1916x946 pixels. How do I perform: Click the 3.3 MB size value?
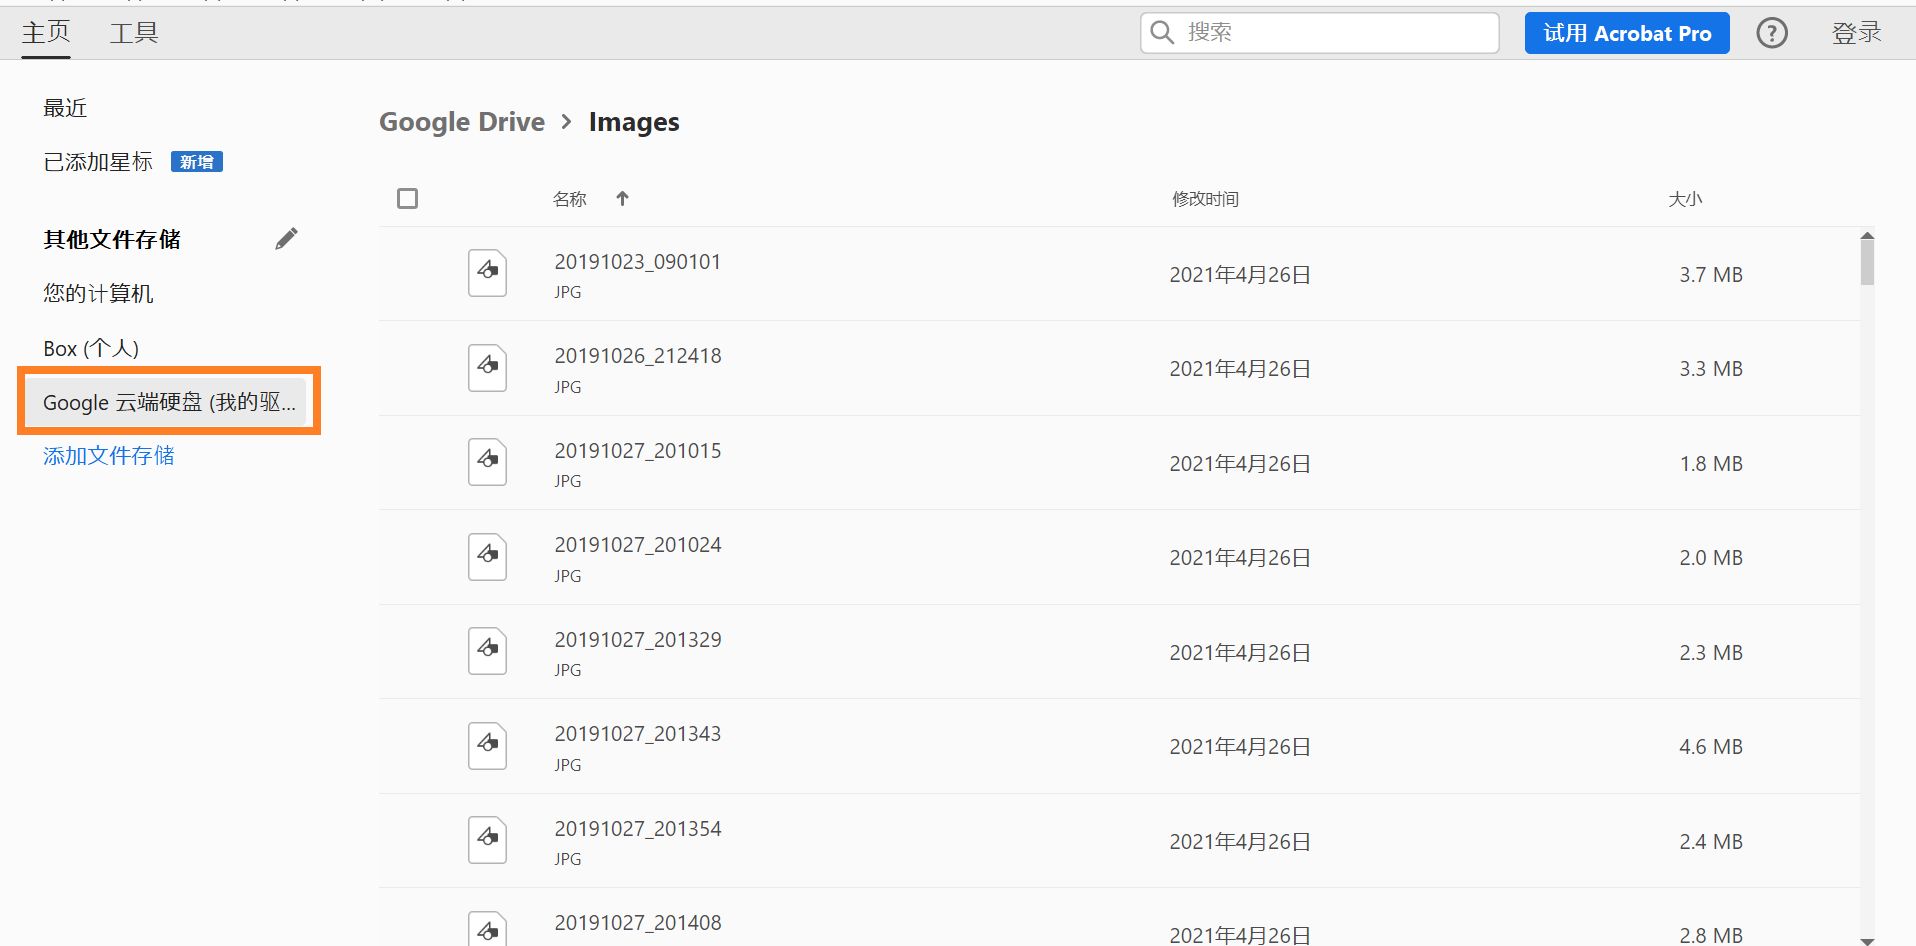(1711, 369)
